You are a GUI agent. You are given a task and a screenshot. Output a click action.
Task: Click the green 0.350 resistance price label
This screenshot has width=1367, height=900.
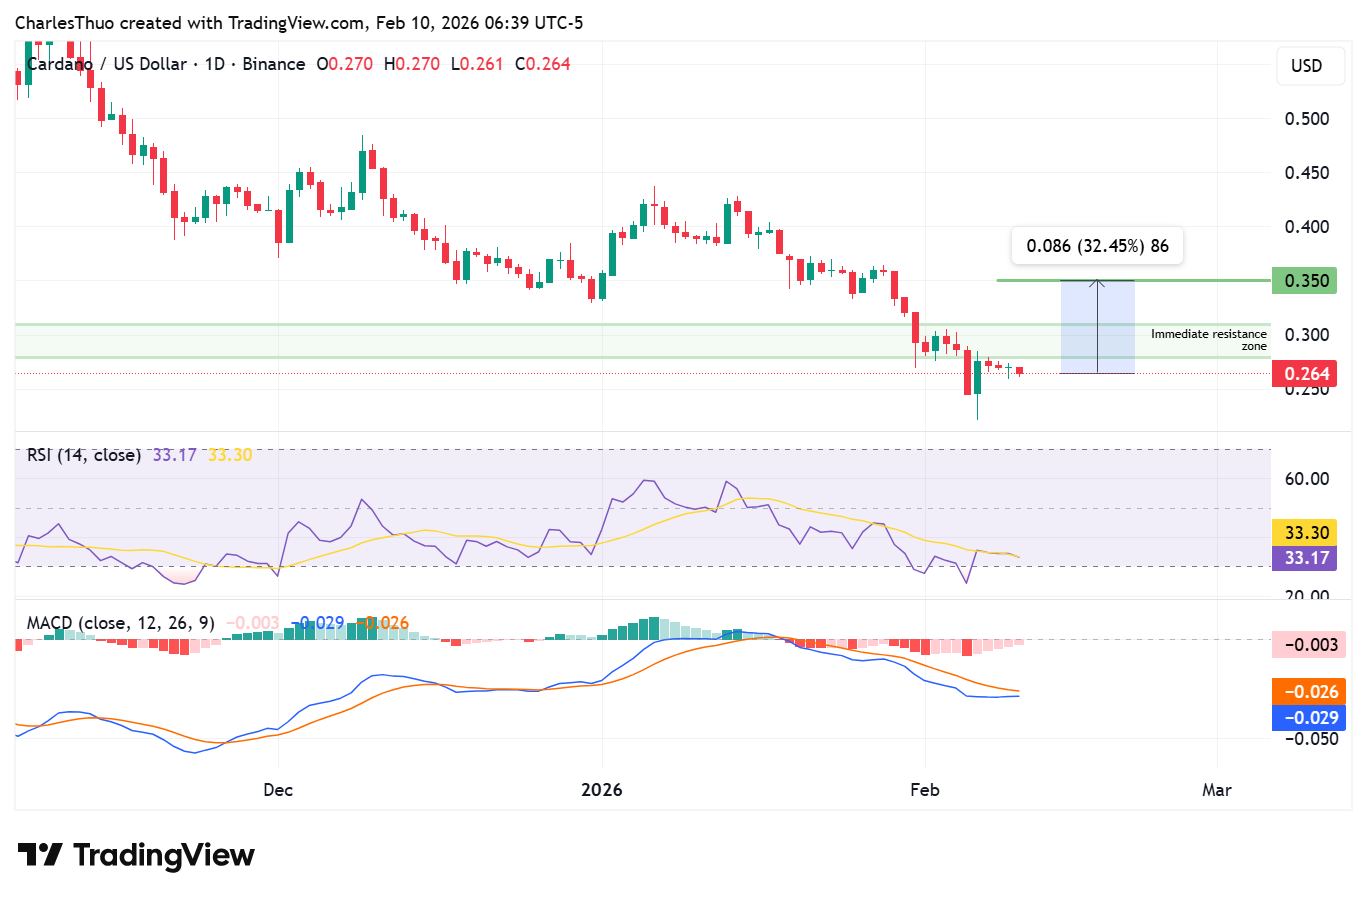pyautogui.click(x=1305, y=281)
